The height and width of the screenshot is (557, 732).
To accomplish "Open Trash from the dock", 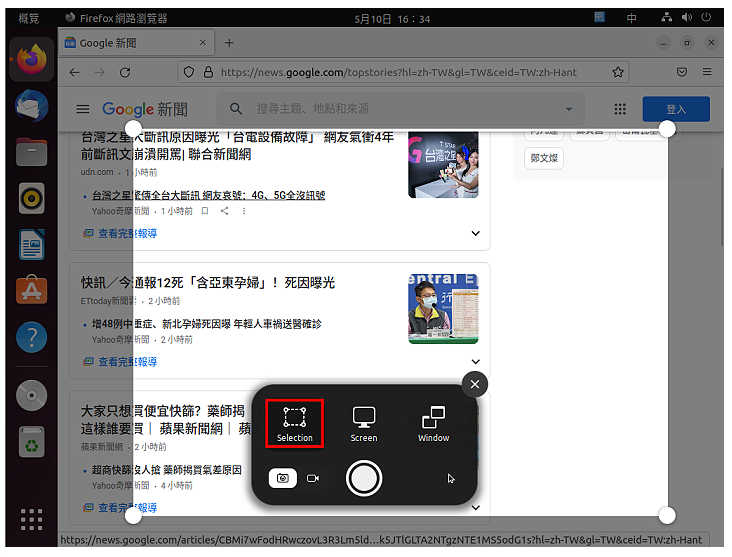I will [x=32, y=442].
